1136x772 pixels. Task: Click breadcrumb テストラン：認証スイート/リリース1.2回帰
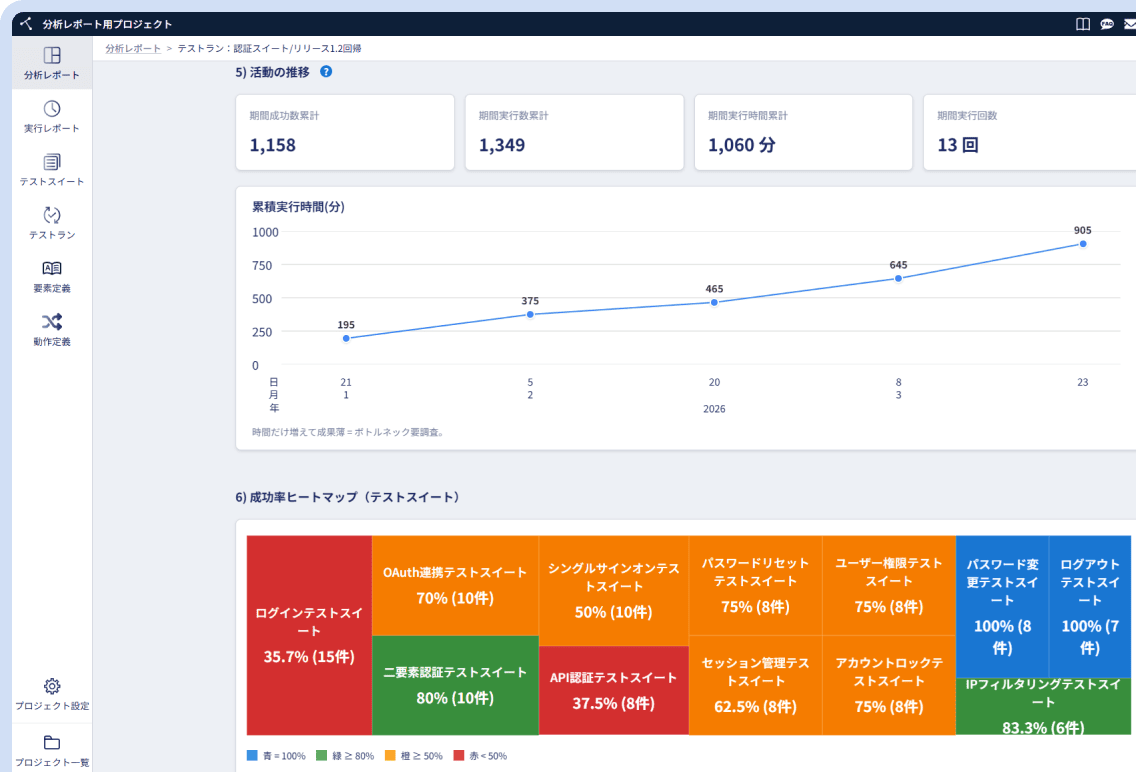(x=270, y=49)
